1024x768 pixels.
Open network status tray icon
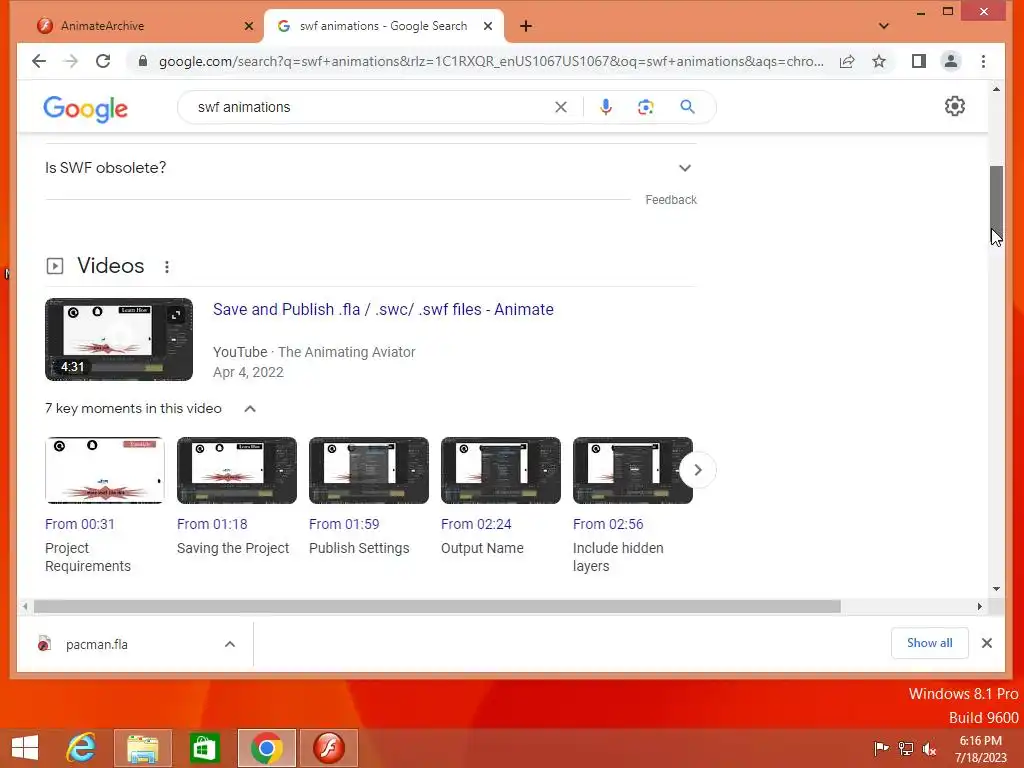pyautogui.click(x=906, y=748)
